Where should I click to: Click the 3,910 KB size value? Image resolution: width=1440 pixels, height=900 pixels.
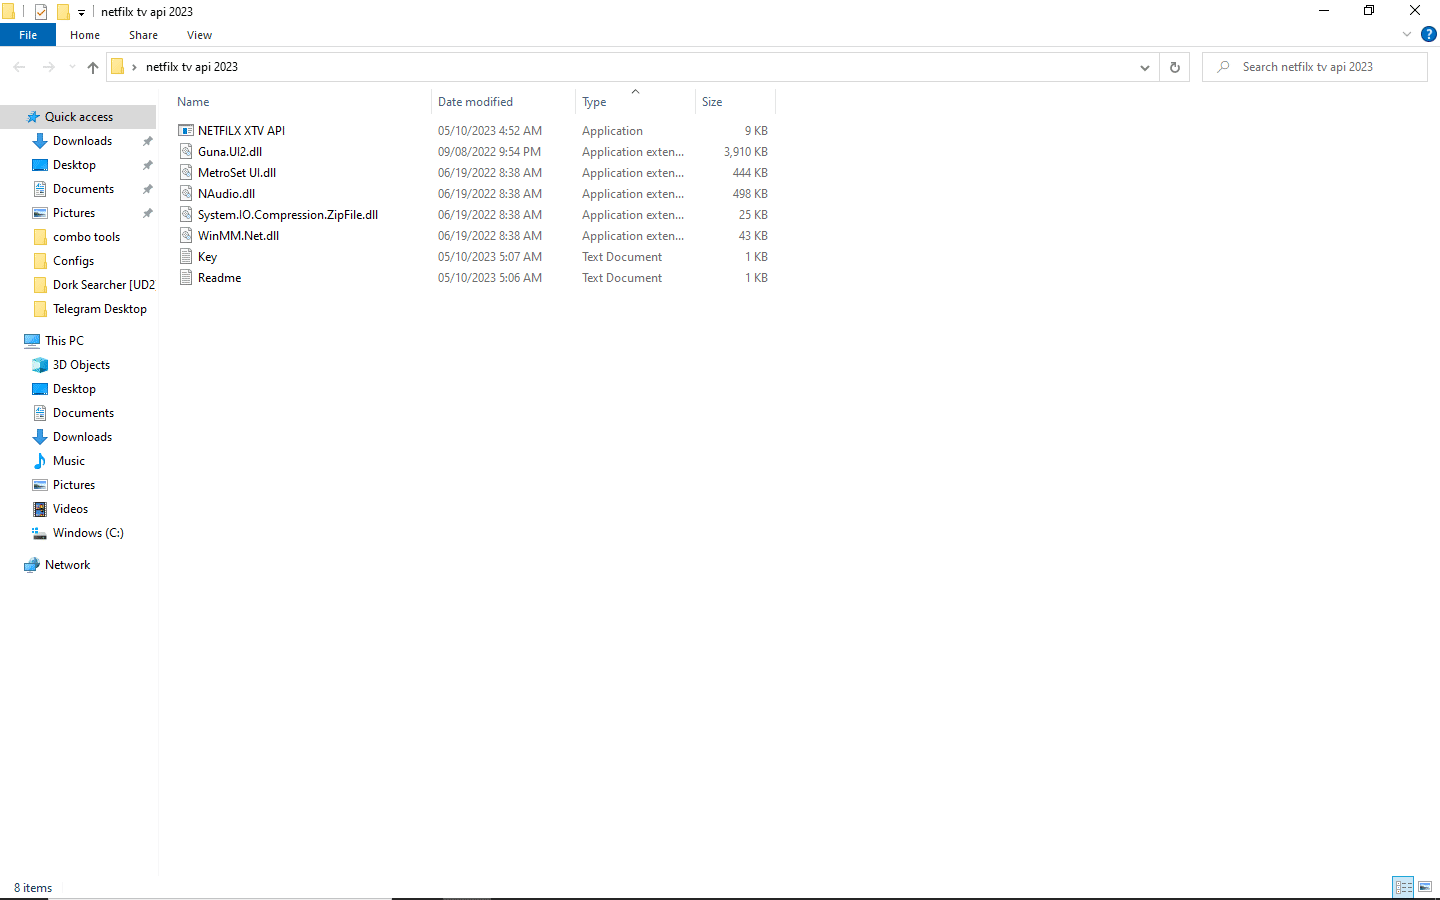[746, 152]
